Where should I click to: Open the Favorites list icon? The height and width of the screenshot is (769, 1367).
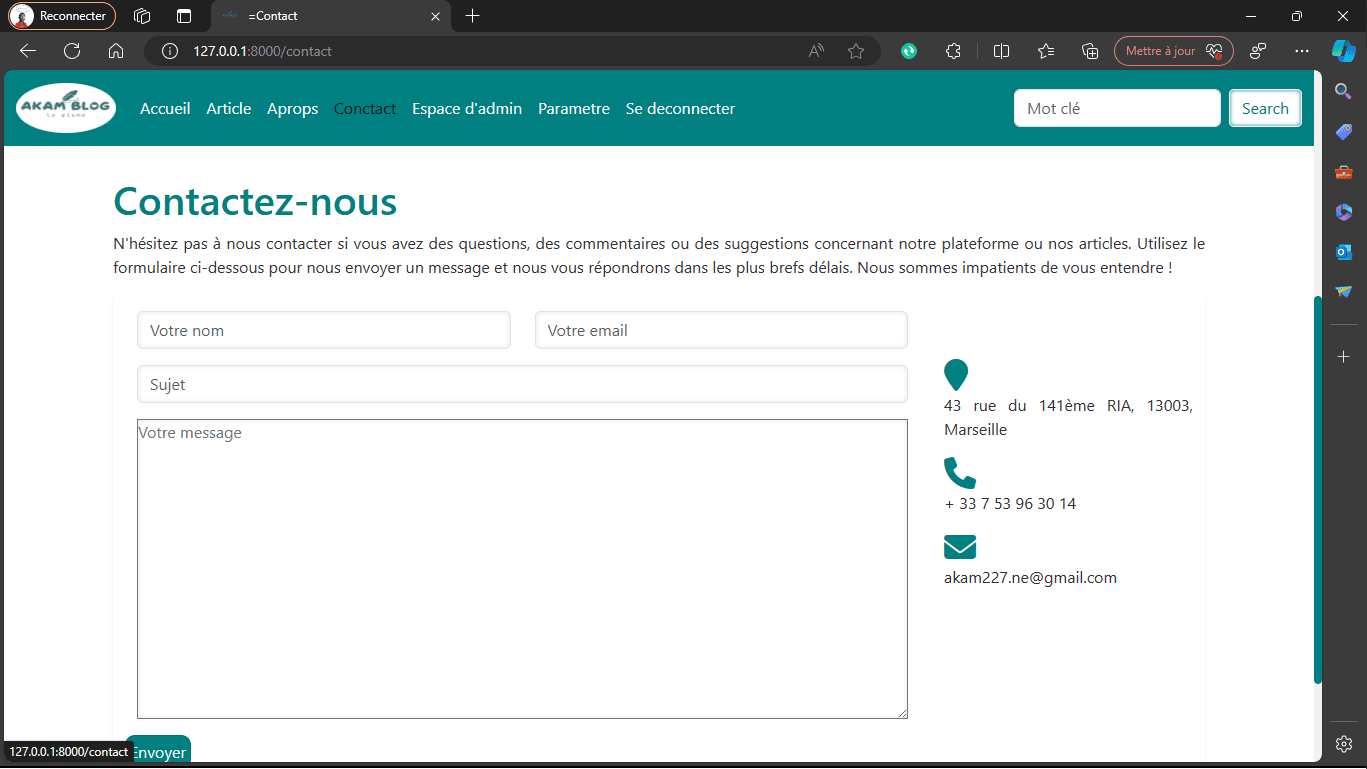point(1046,51)
